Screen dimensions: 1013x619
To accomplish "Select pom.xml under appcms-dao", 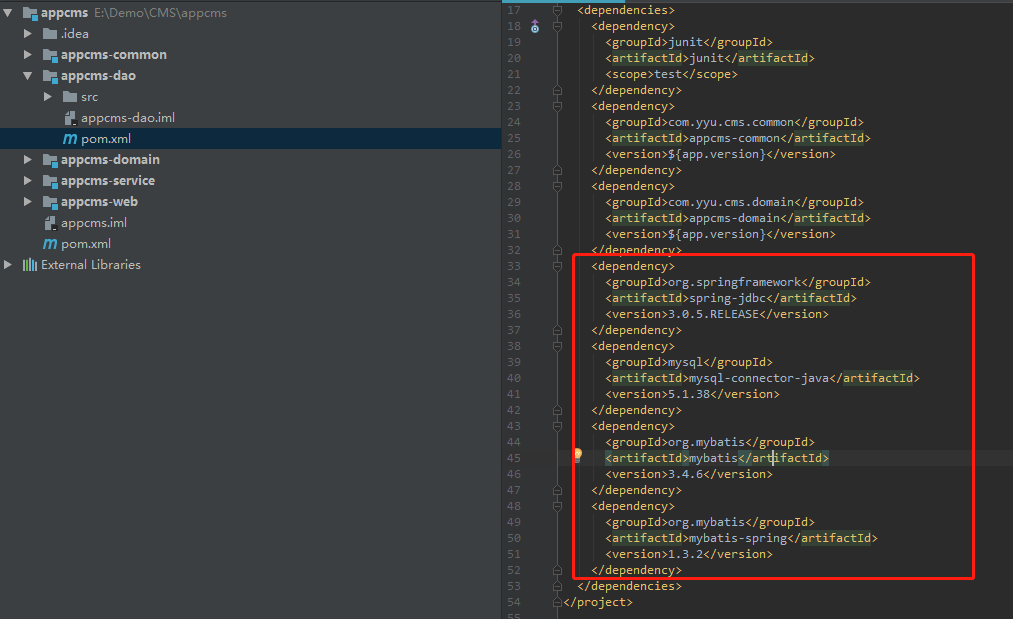I will click(106, 139).
